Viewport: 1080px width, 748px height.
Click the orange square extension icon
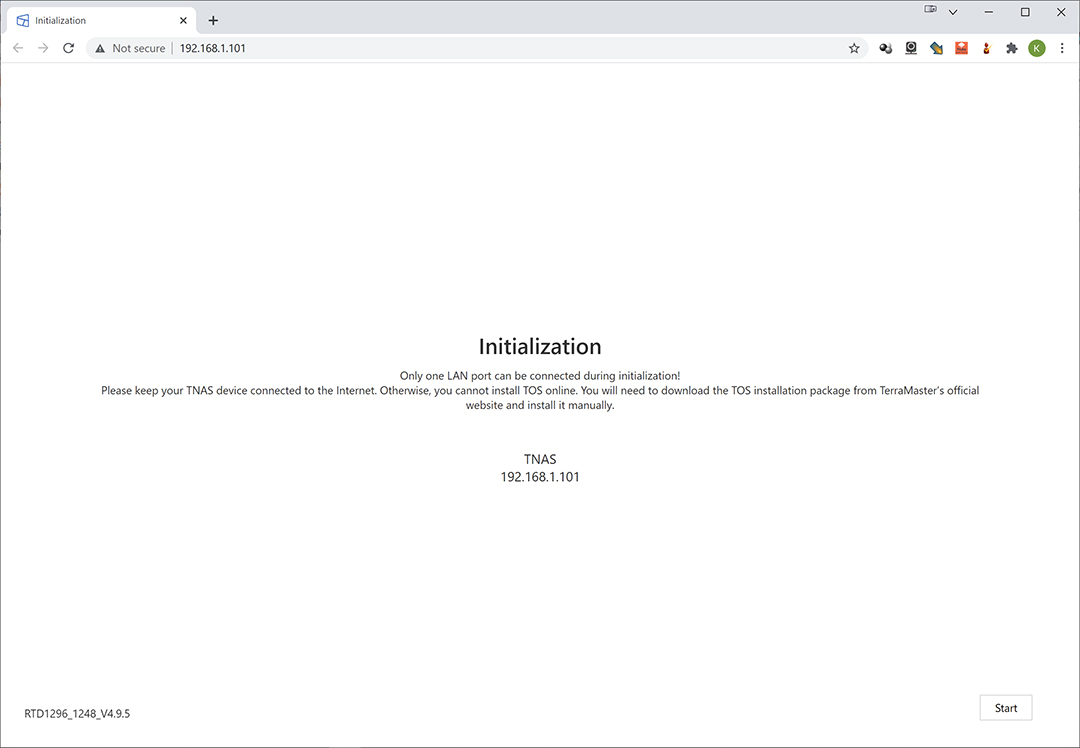[961, 48]
